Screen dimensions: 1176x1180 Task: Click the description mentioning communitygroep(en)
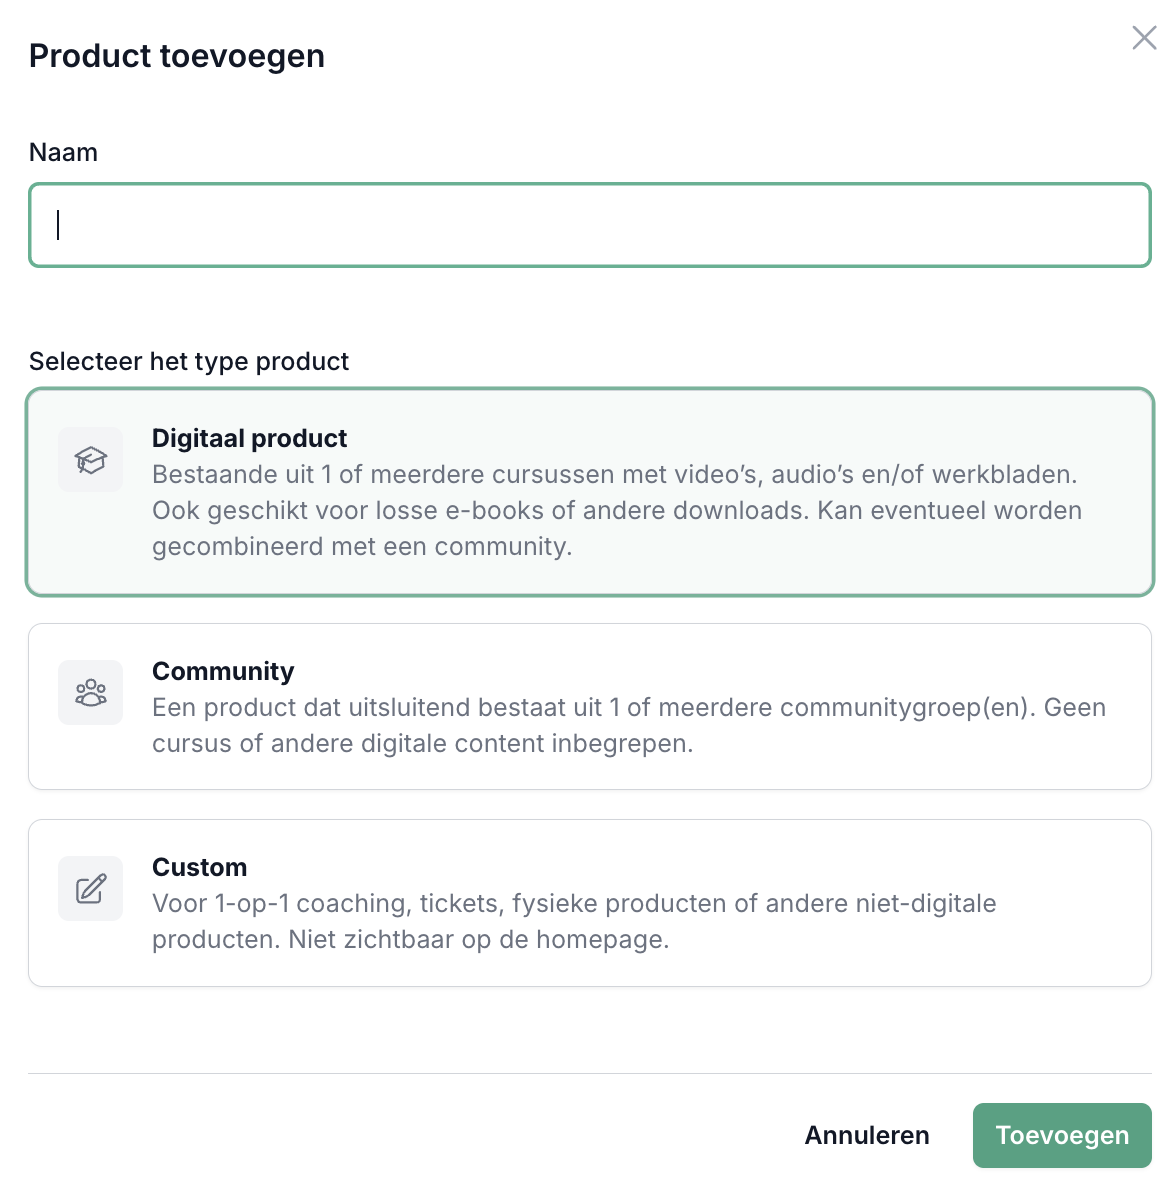[628, 725]
